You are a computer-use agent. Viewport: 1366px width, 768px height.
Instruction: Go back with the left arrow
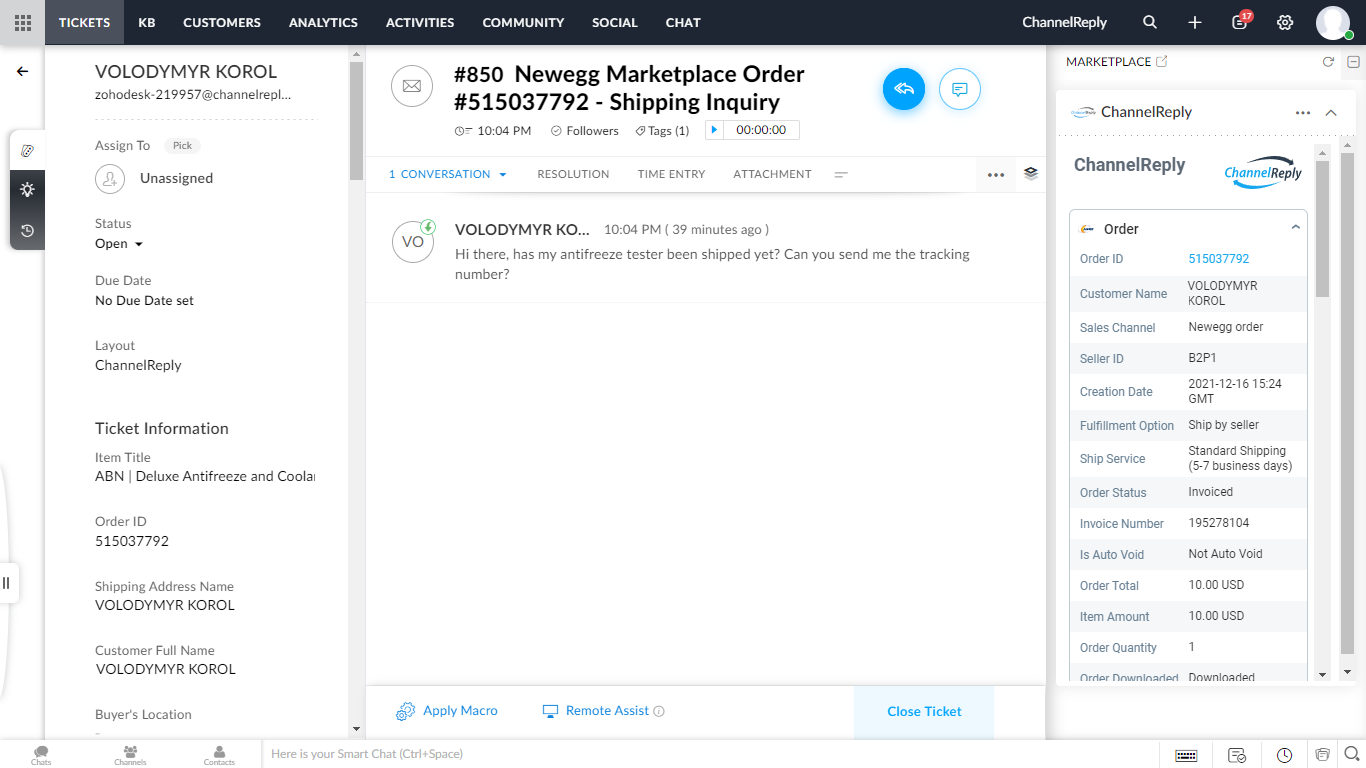pyautogui.click(x=22, y=71)
